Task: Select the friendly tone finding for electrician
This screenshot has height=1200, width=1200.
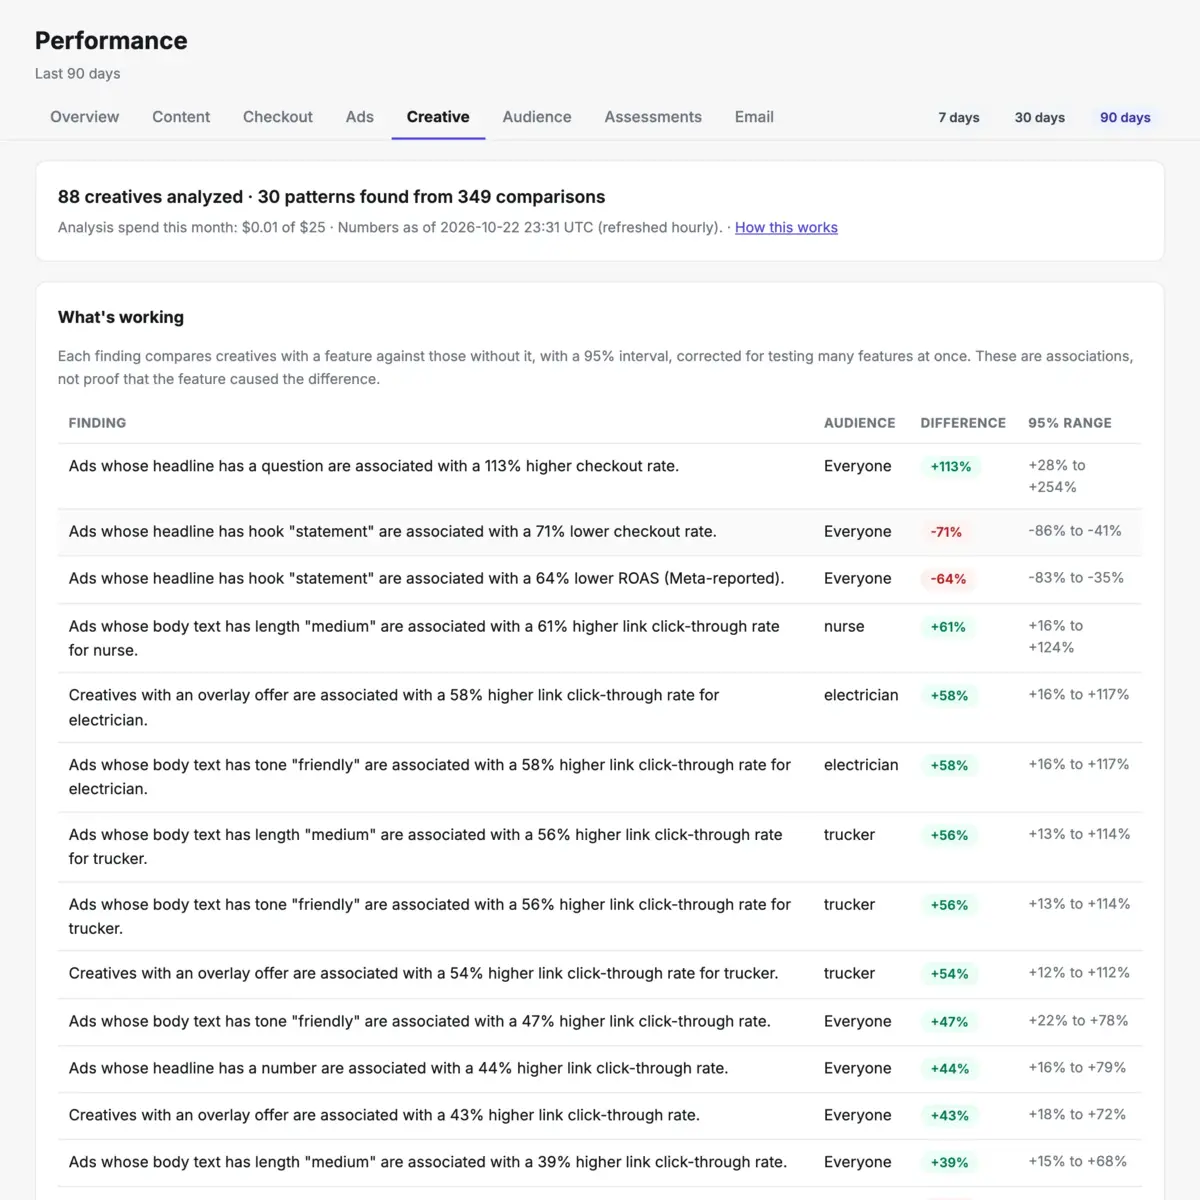Action: click(x=600, y=777)
